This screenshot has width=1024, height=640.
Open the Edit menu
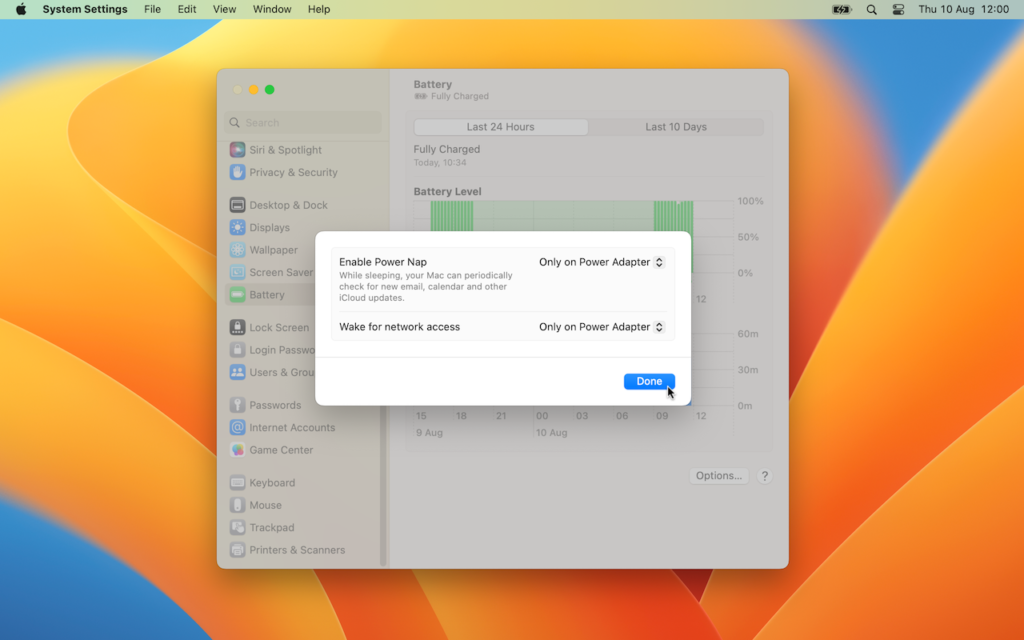coord(187,9)
